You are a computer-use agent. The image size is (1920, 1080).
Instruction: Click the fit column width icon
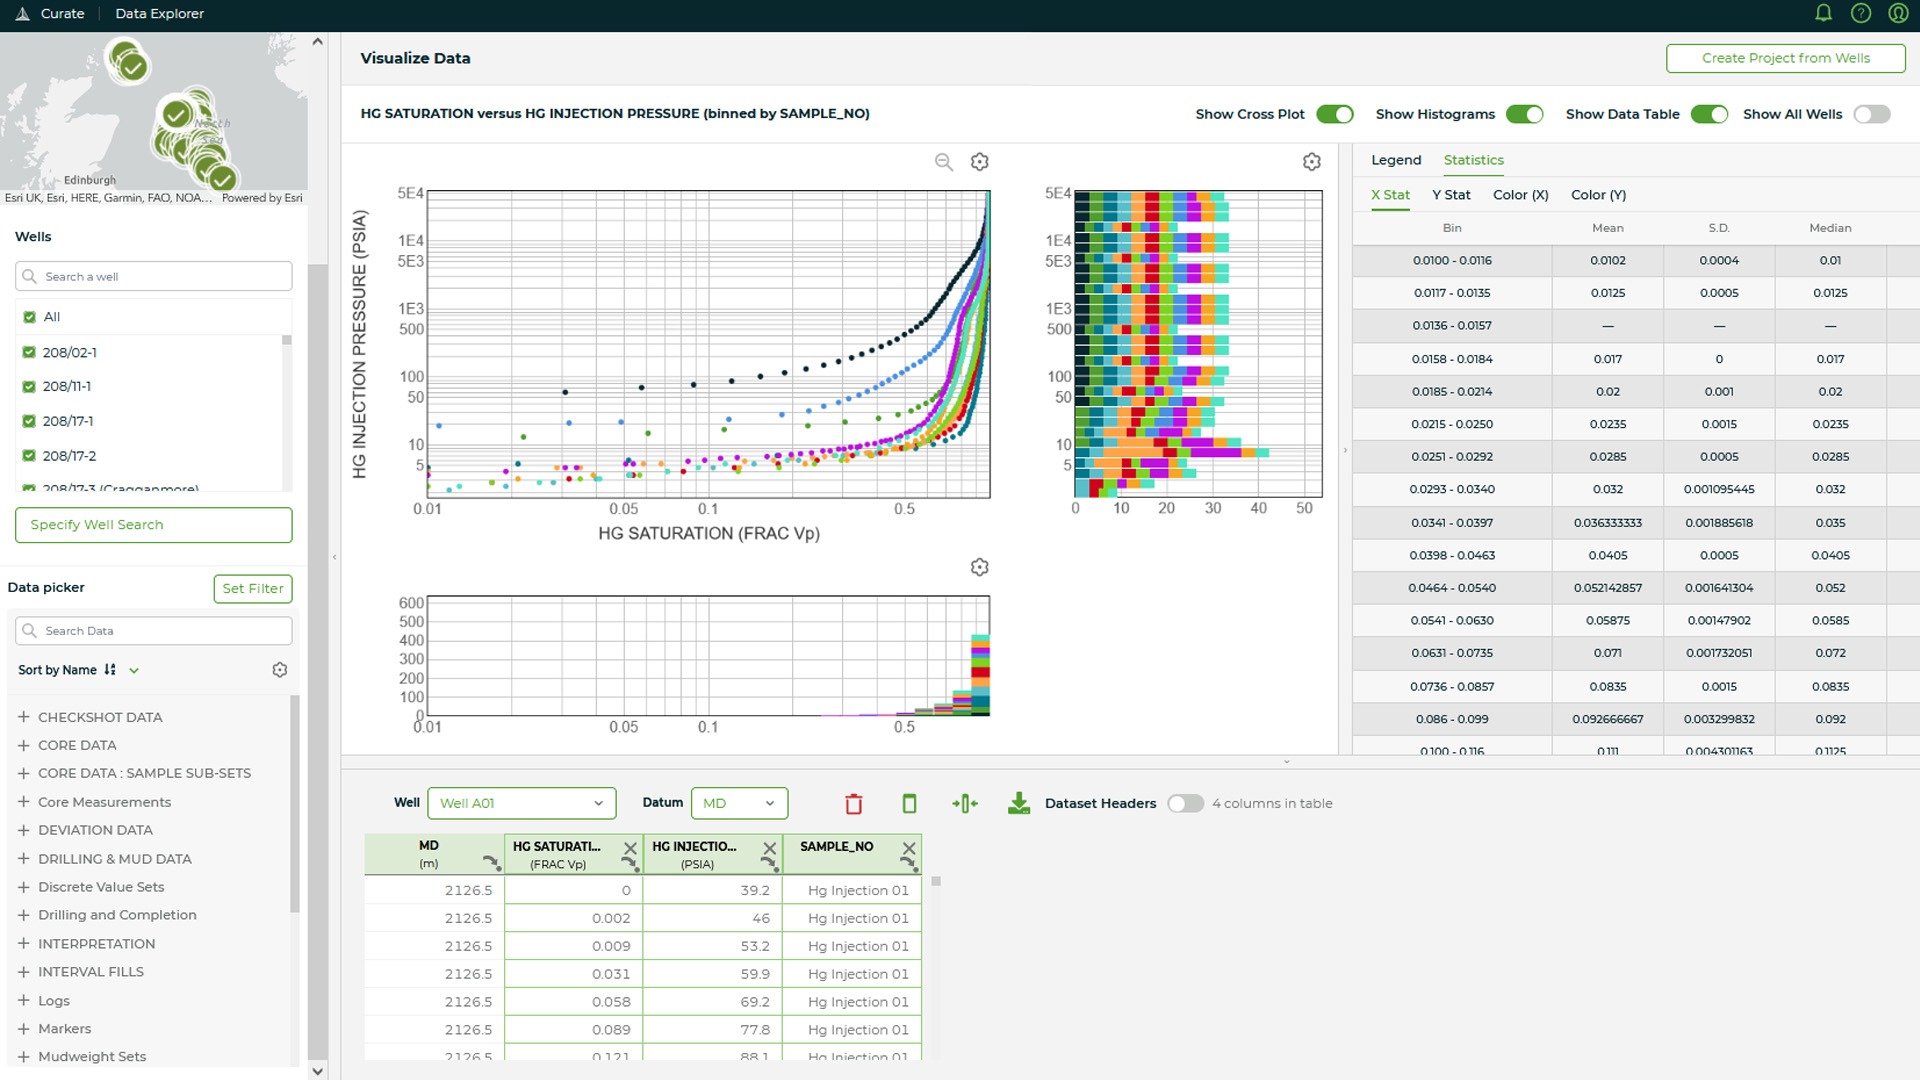pos(965,804)
